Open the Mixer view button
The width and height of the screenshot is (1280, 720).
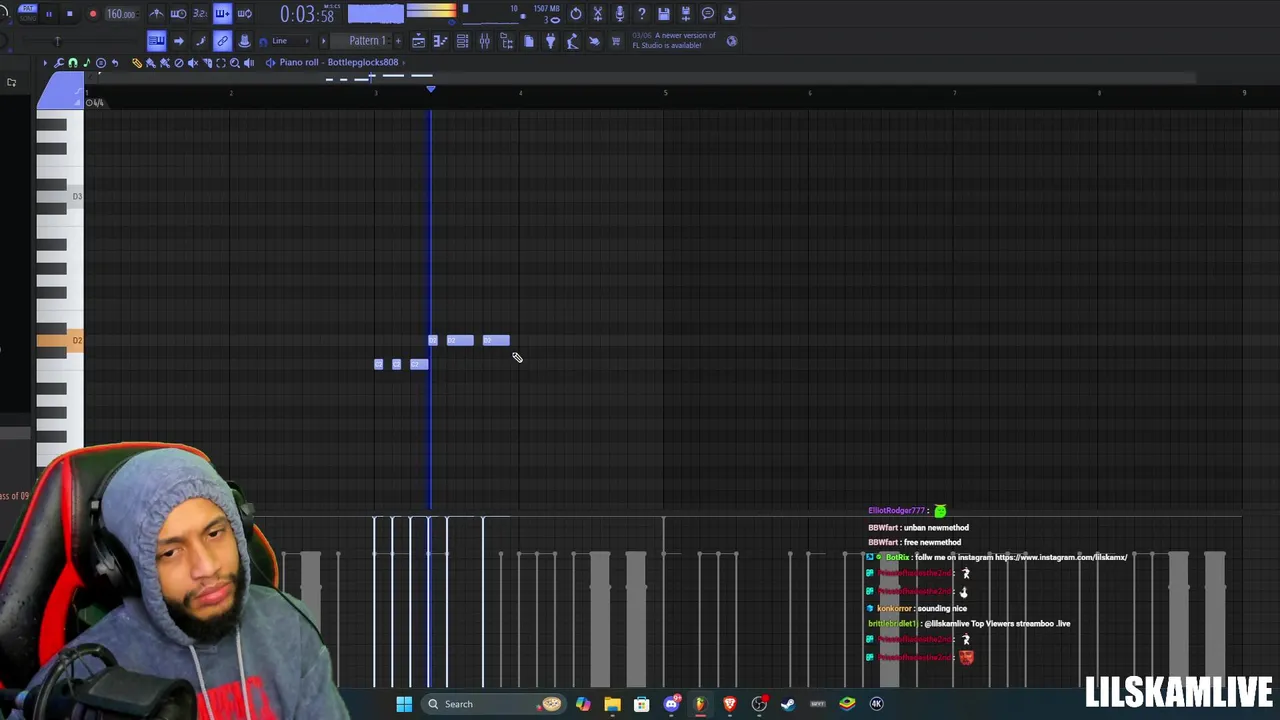coord(484,41)
